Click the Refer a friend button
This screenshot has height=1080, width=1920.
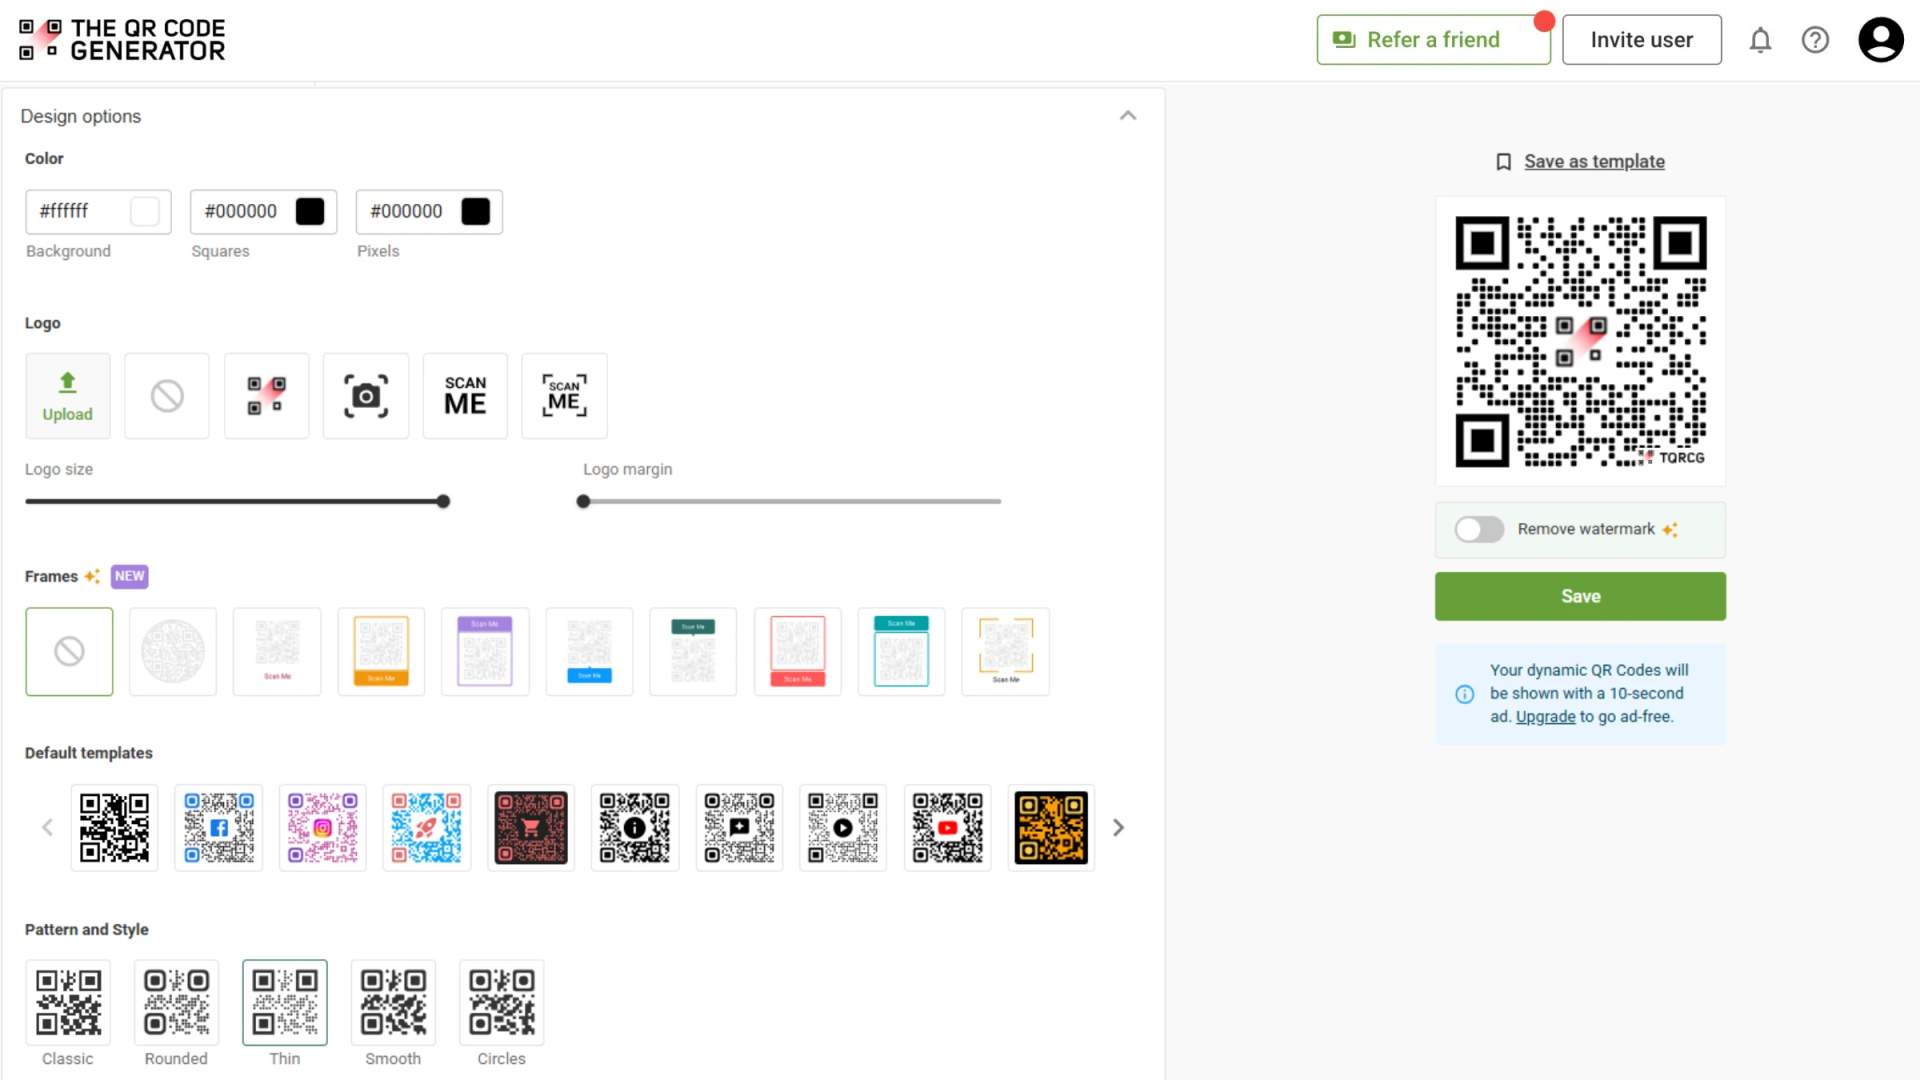pyautogui.click(x=1433, y=40)
